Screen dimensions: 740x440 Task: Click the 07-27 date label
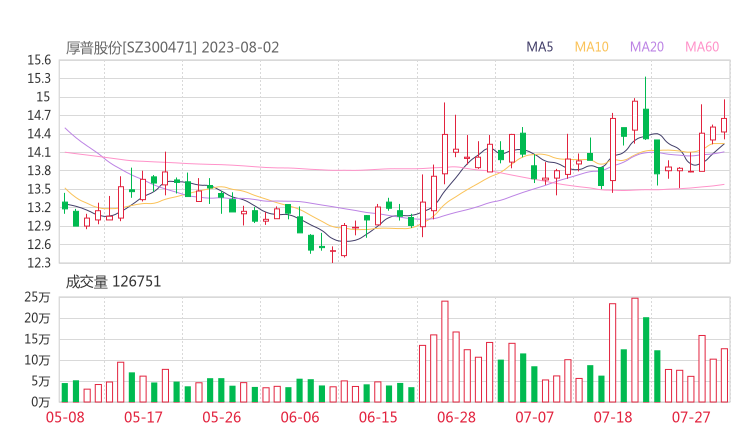point(691,417)
